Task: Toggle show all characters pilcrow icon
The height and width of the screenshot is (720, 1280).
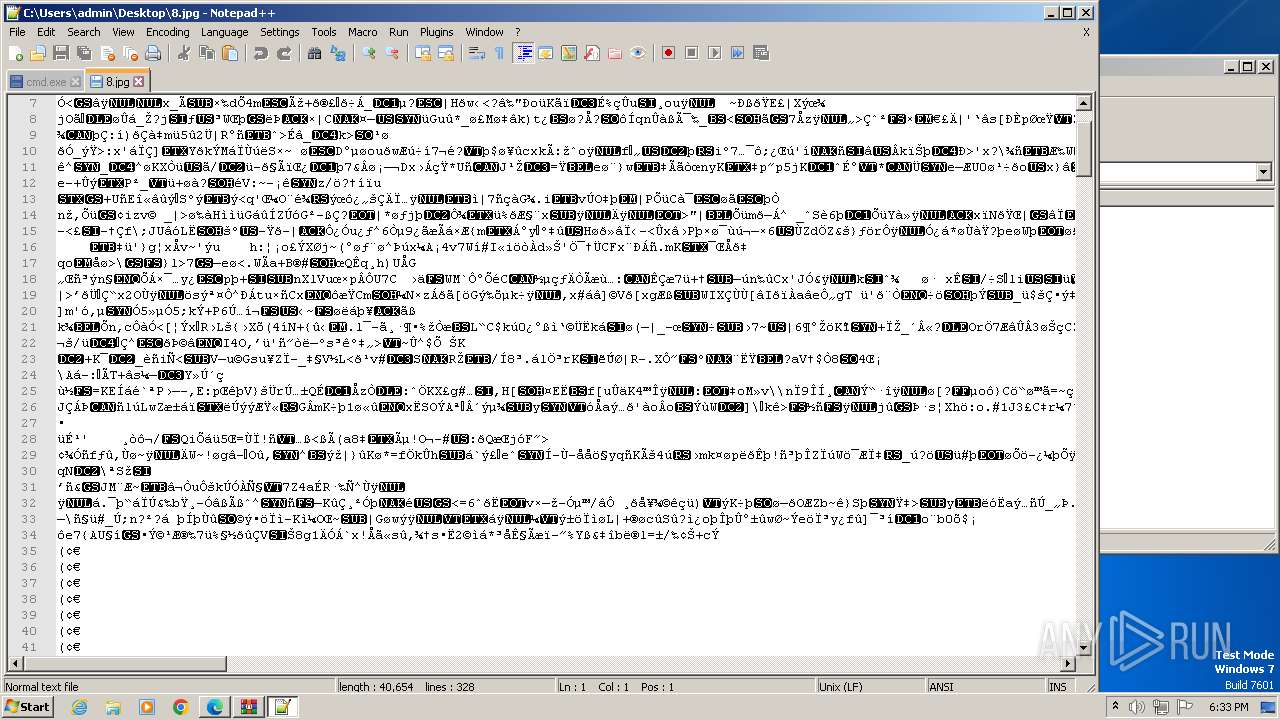Action: (x=499, y=53)
